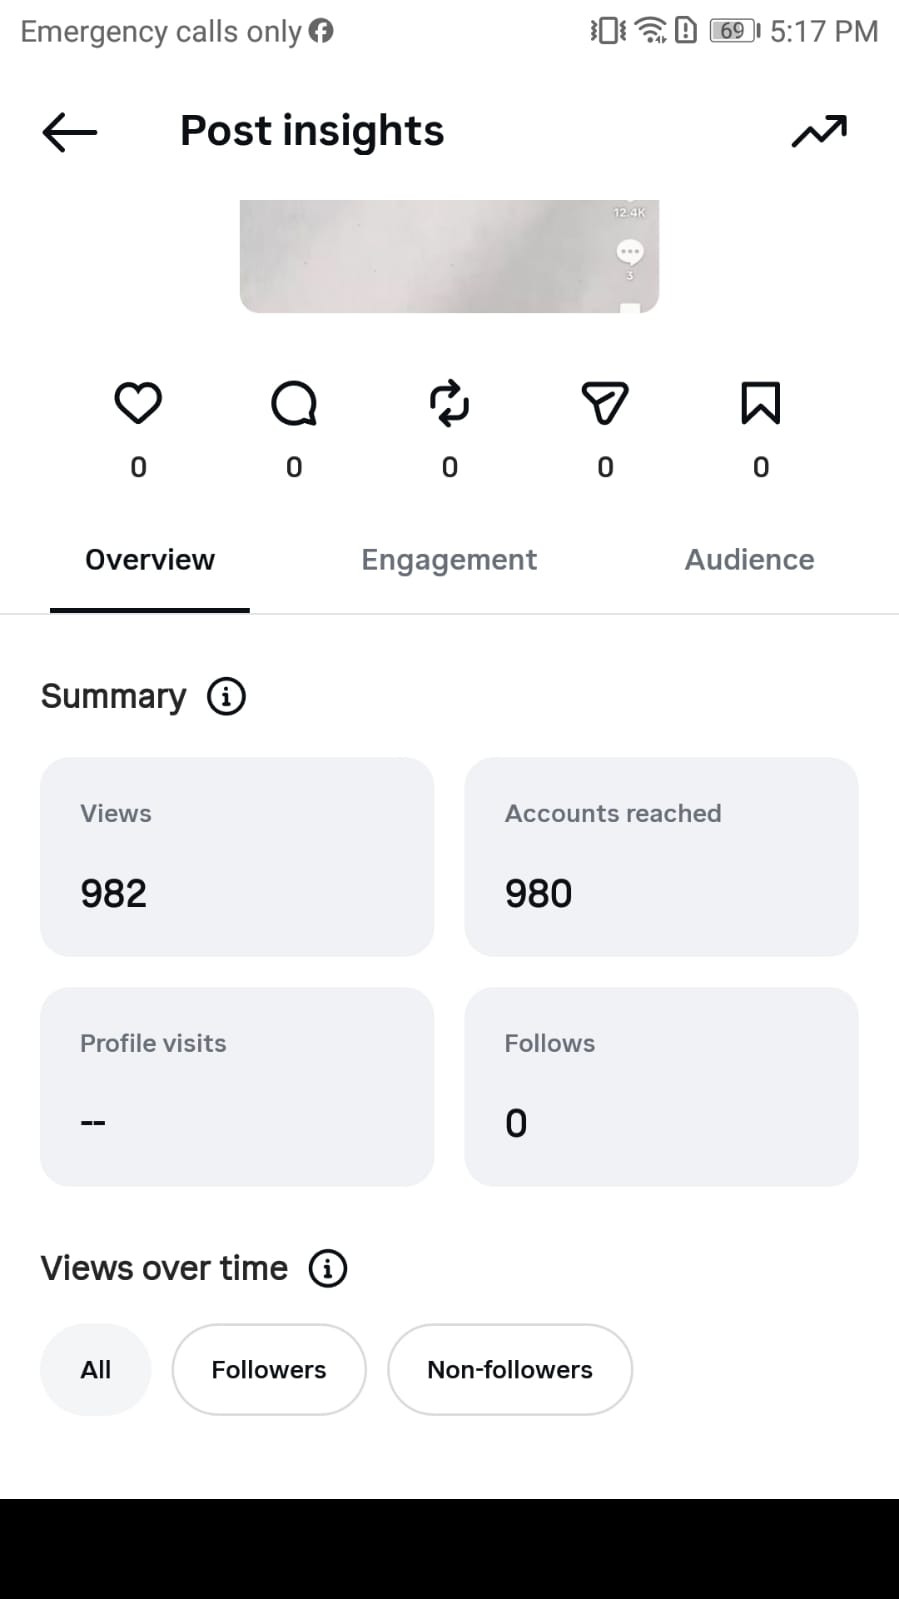This screenshot has width=899, height=1599.
Task: Tap the heart likes icon
Action: [138, 404]
